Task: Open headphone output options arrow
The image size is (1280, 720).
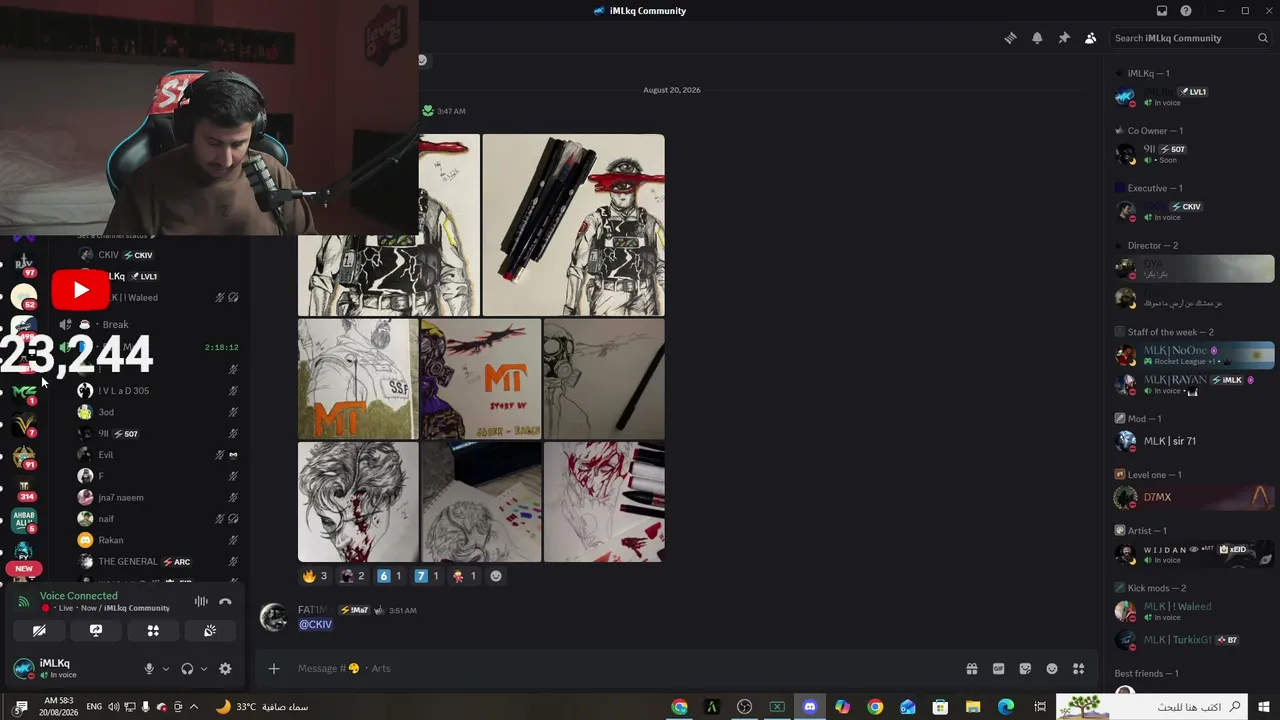Action: [204, 669]
